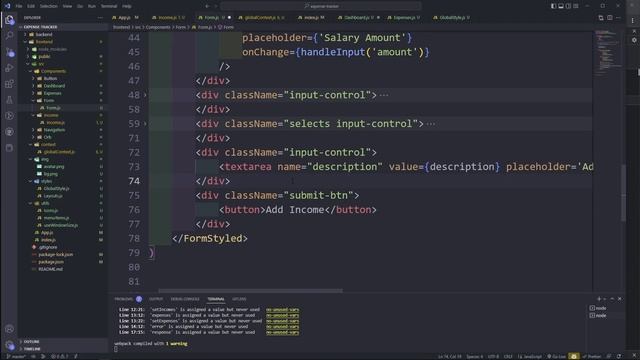Add new terminal with plus icon

click(x=599, y=299)
